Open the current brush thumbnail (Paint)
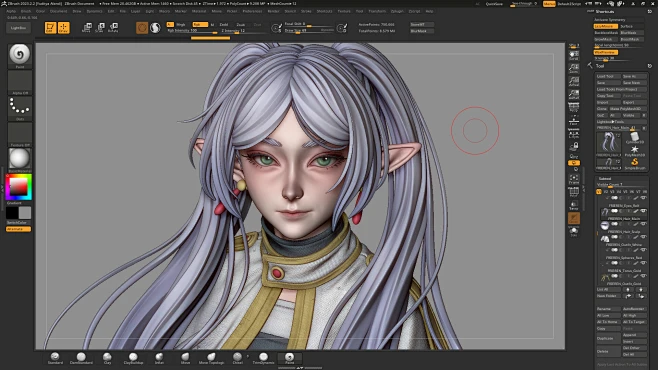658x370 pixels. click(x=19, y=56)
